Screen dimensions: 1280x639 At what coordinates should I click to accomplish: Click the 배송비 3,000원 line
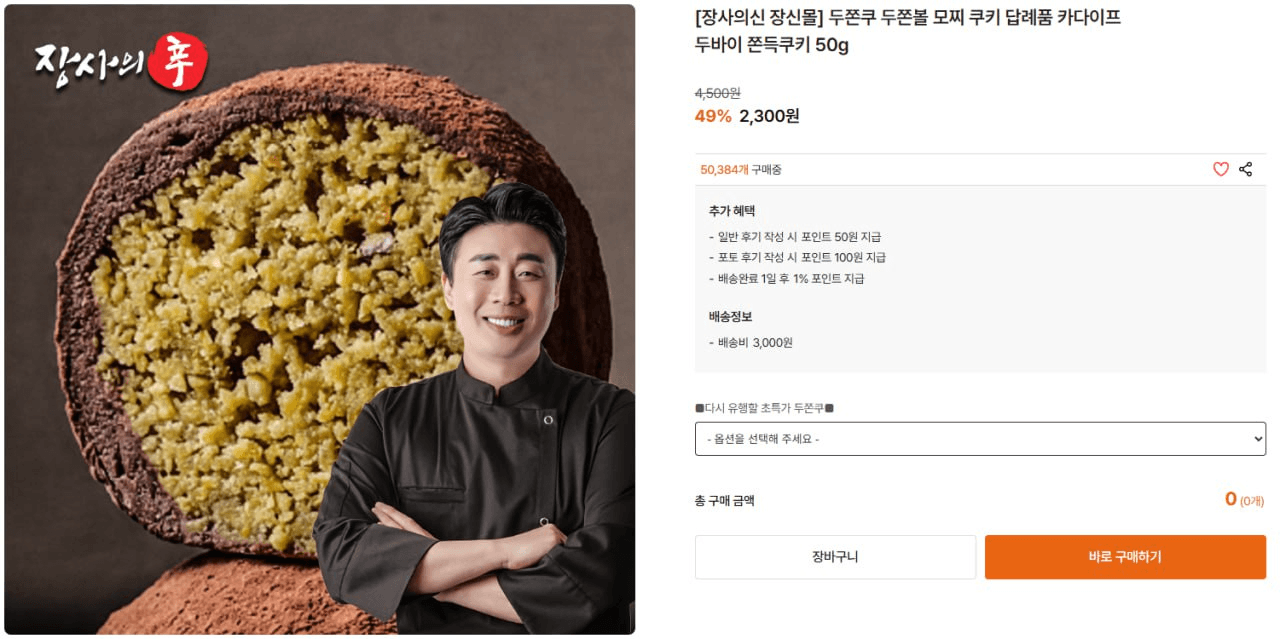751,343
